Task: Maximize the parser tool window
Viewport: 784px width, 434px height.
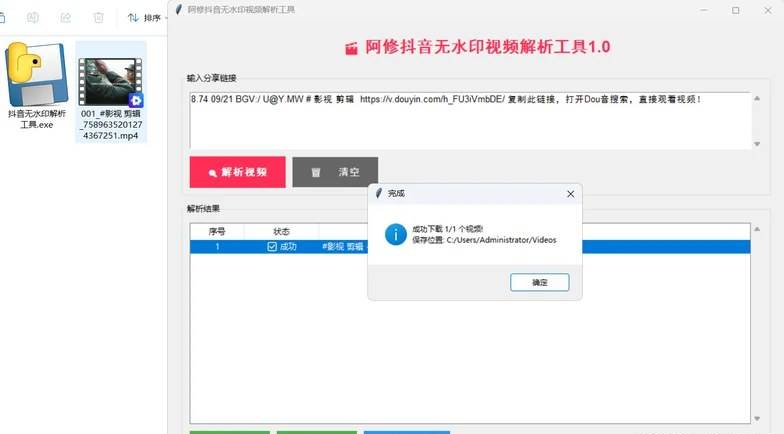Action: pos(736,10)
